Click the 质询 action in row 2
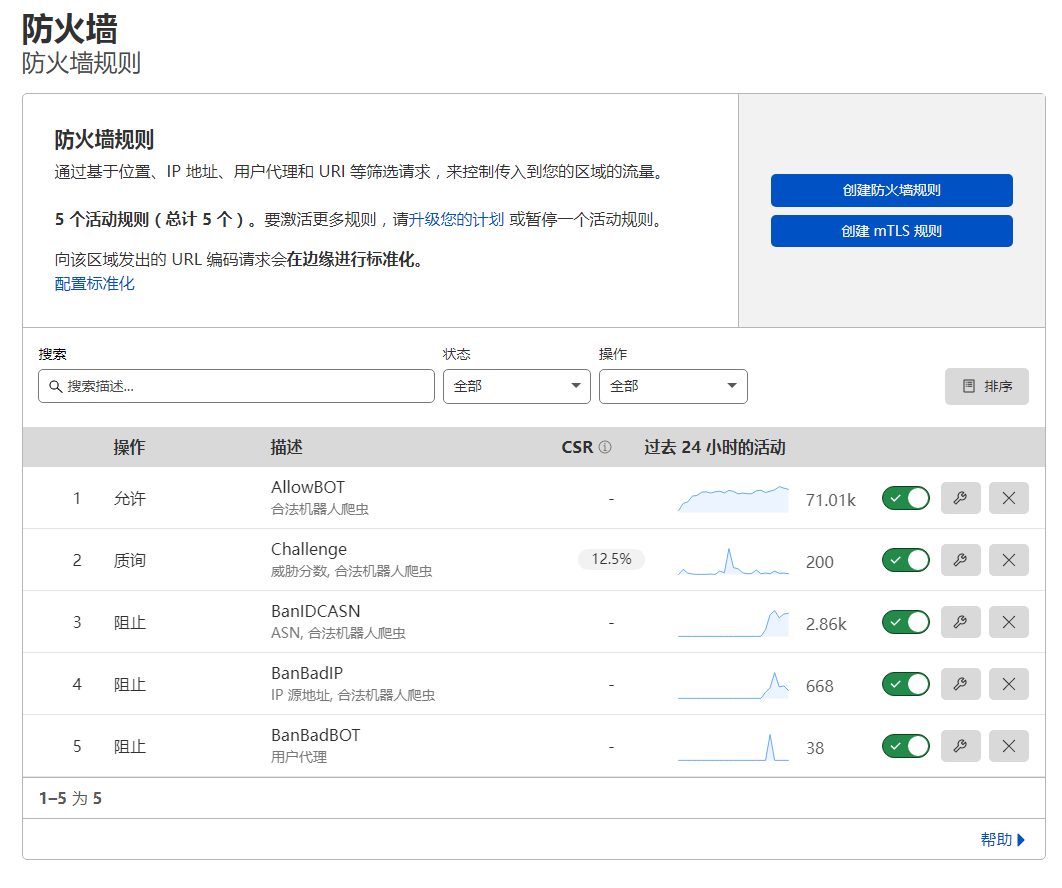Screen dimensions: 1062x888 [129, 561]
